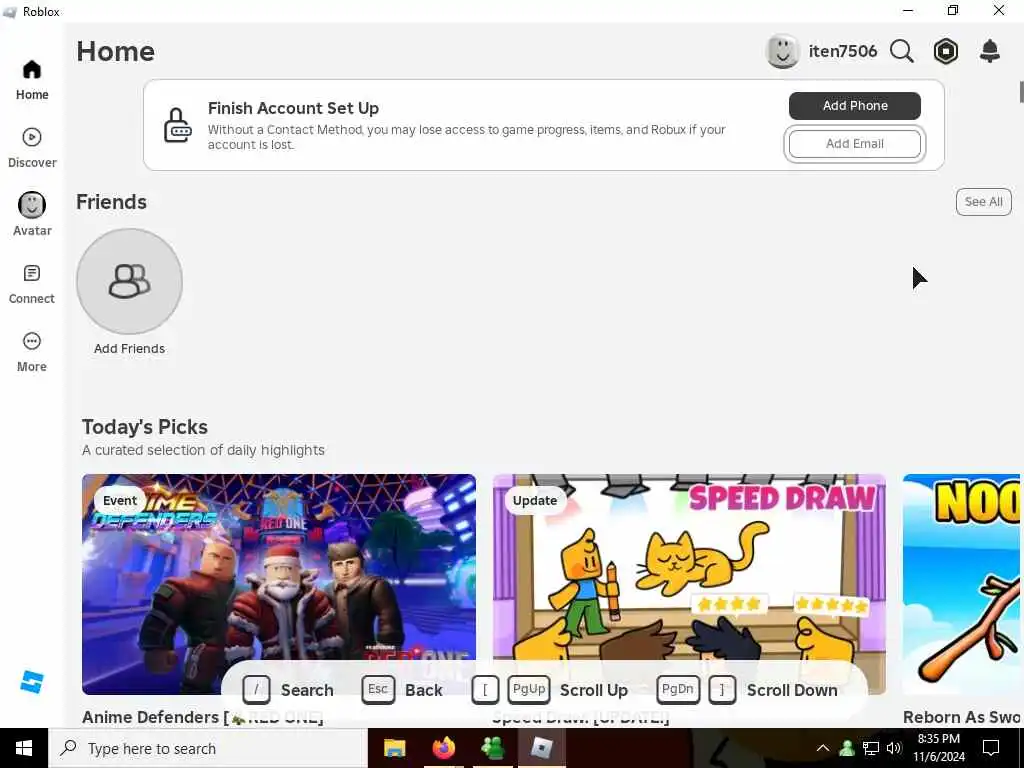Click the Today's Picks heading
Image resolution: width=1024 pixels, height=768 pixels.
click(145, 427)
